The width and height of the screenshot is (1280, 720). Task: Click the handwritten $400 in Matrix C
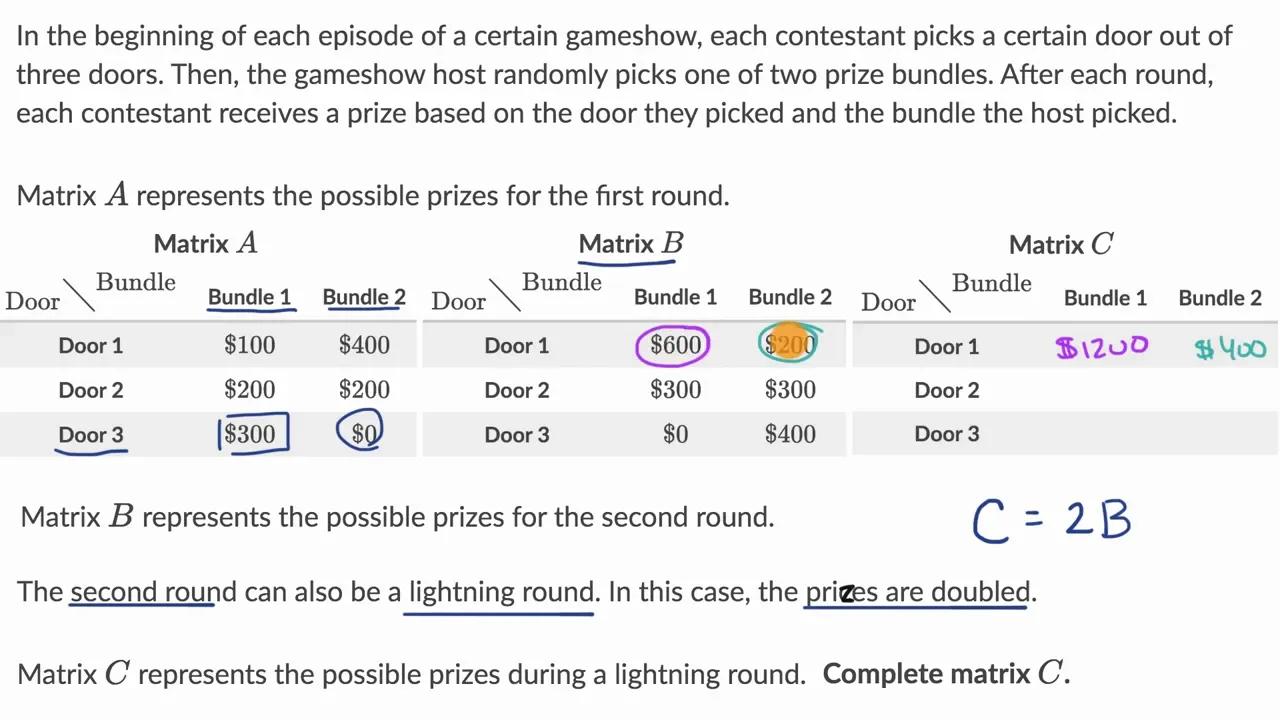[1231, 348]
